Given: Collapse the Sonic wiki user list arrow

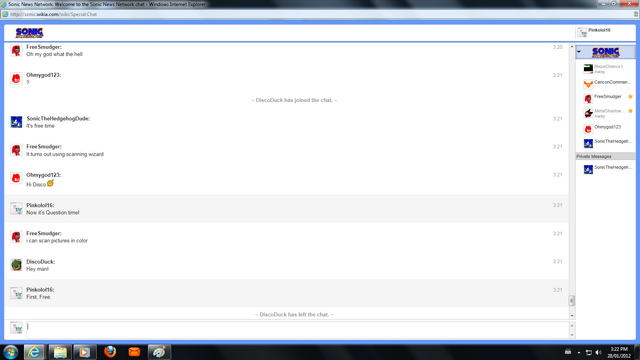Looking at the screenshot, I should tap(579, 52).
